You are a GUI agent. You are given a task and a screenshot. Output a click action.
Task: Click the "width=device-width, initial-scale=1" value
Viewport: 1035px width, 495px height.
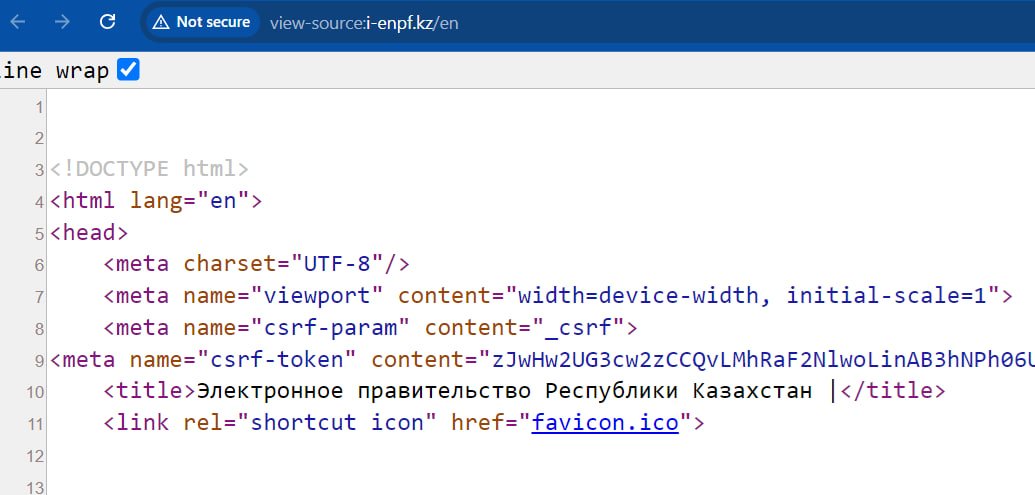pyautogui.click(x=752, y=296)
